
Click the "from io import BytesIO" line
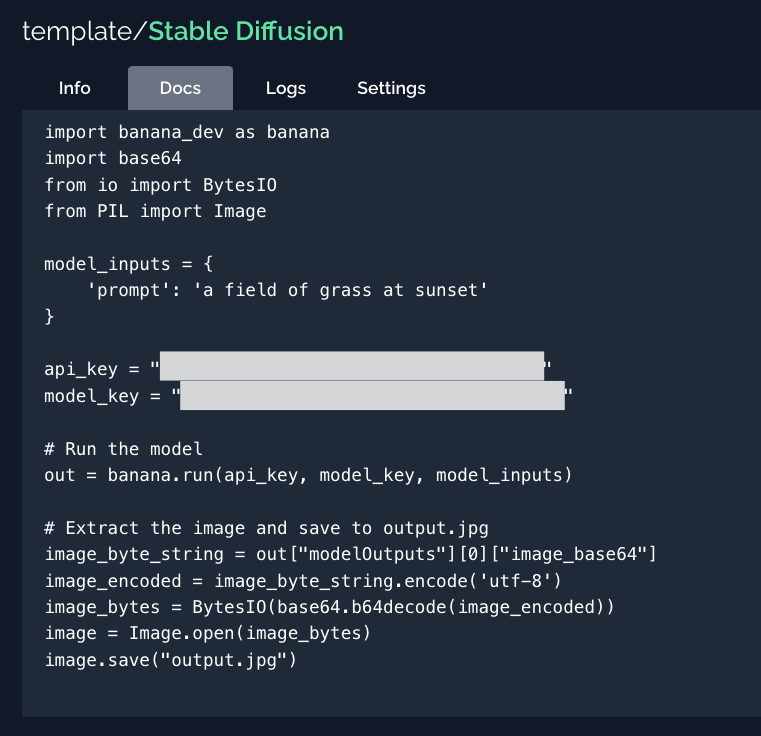(160, 185)
